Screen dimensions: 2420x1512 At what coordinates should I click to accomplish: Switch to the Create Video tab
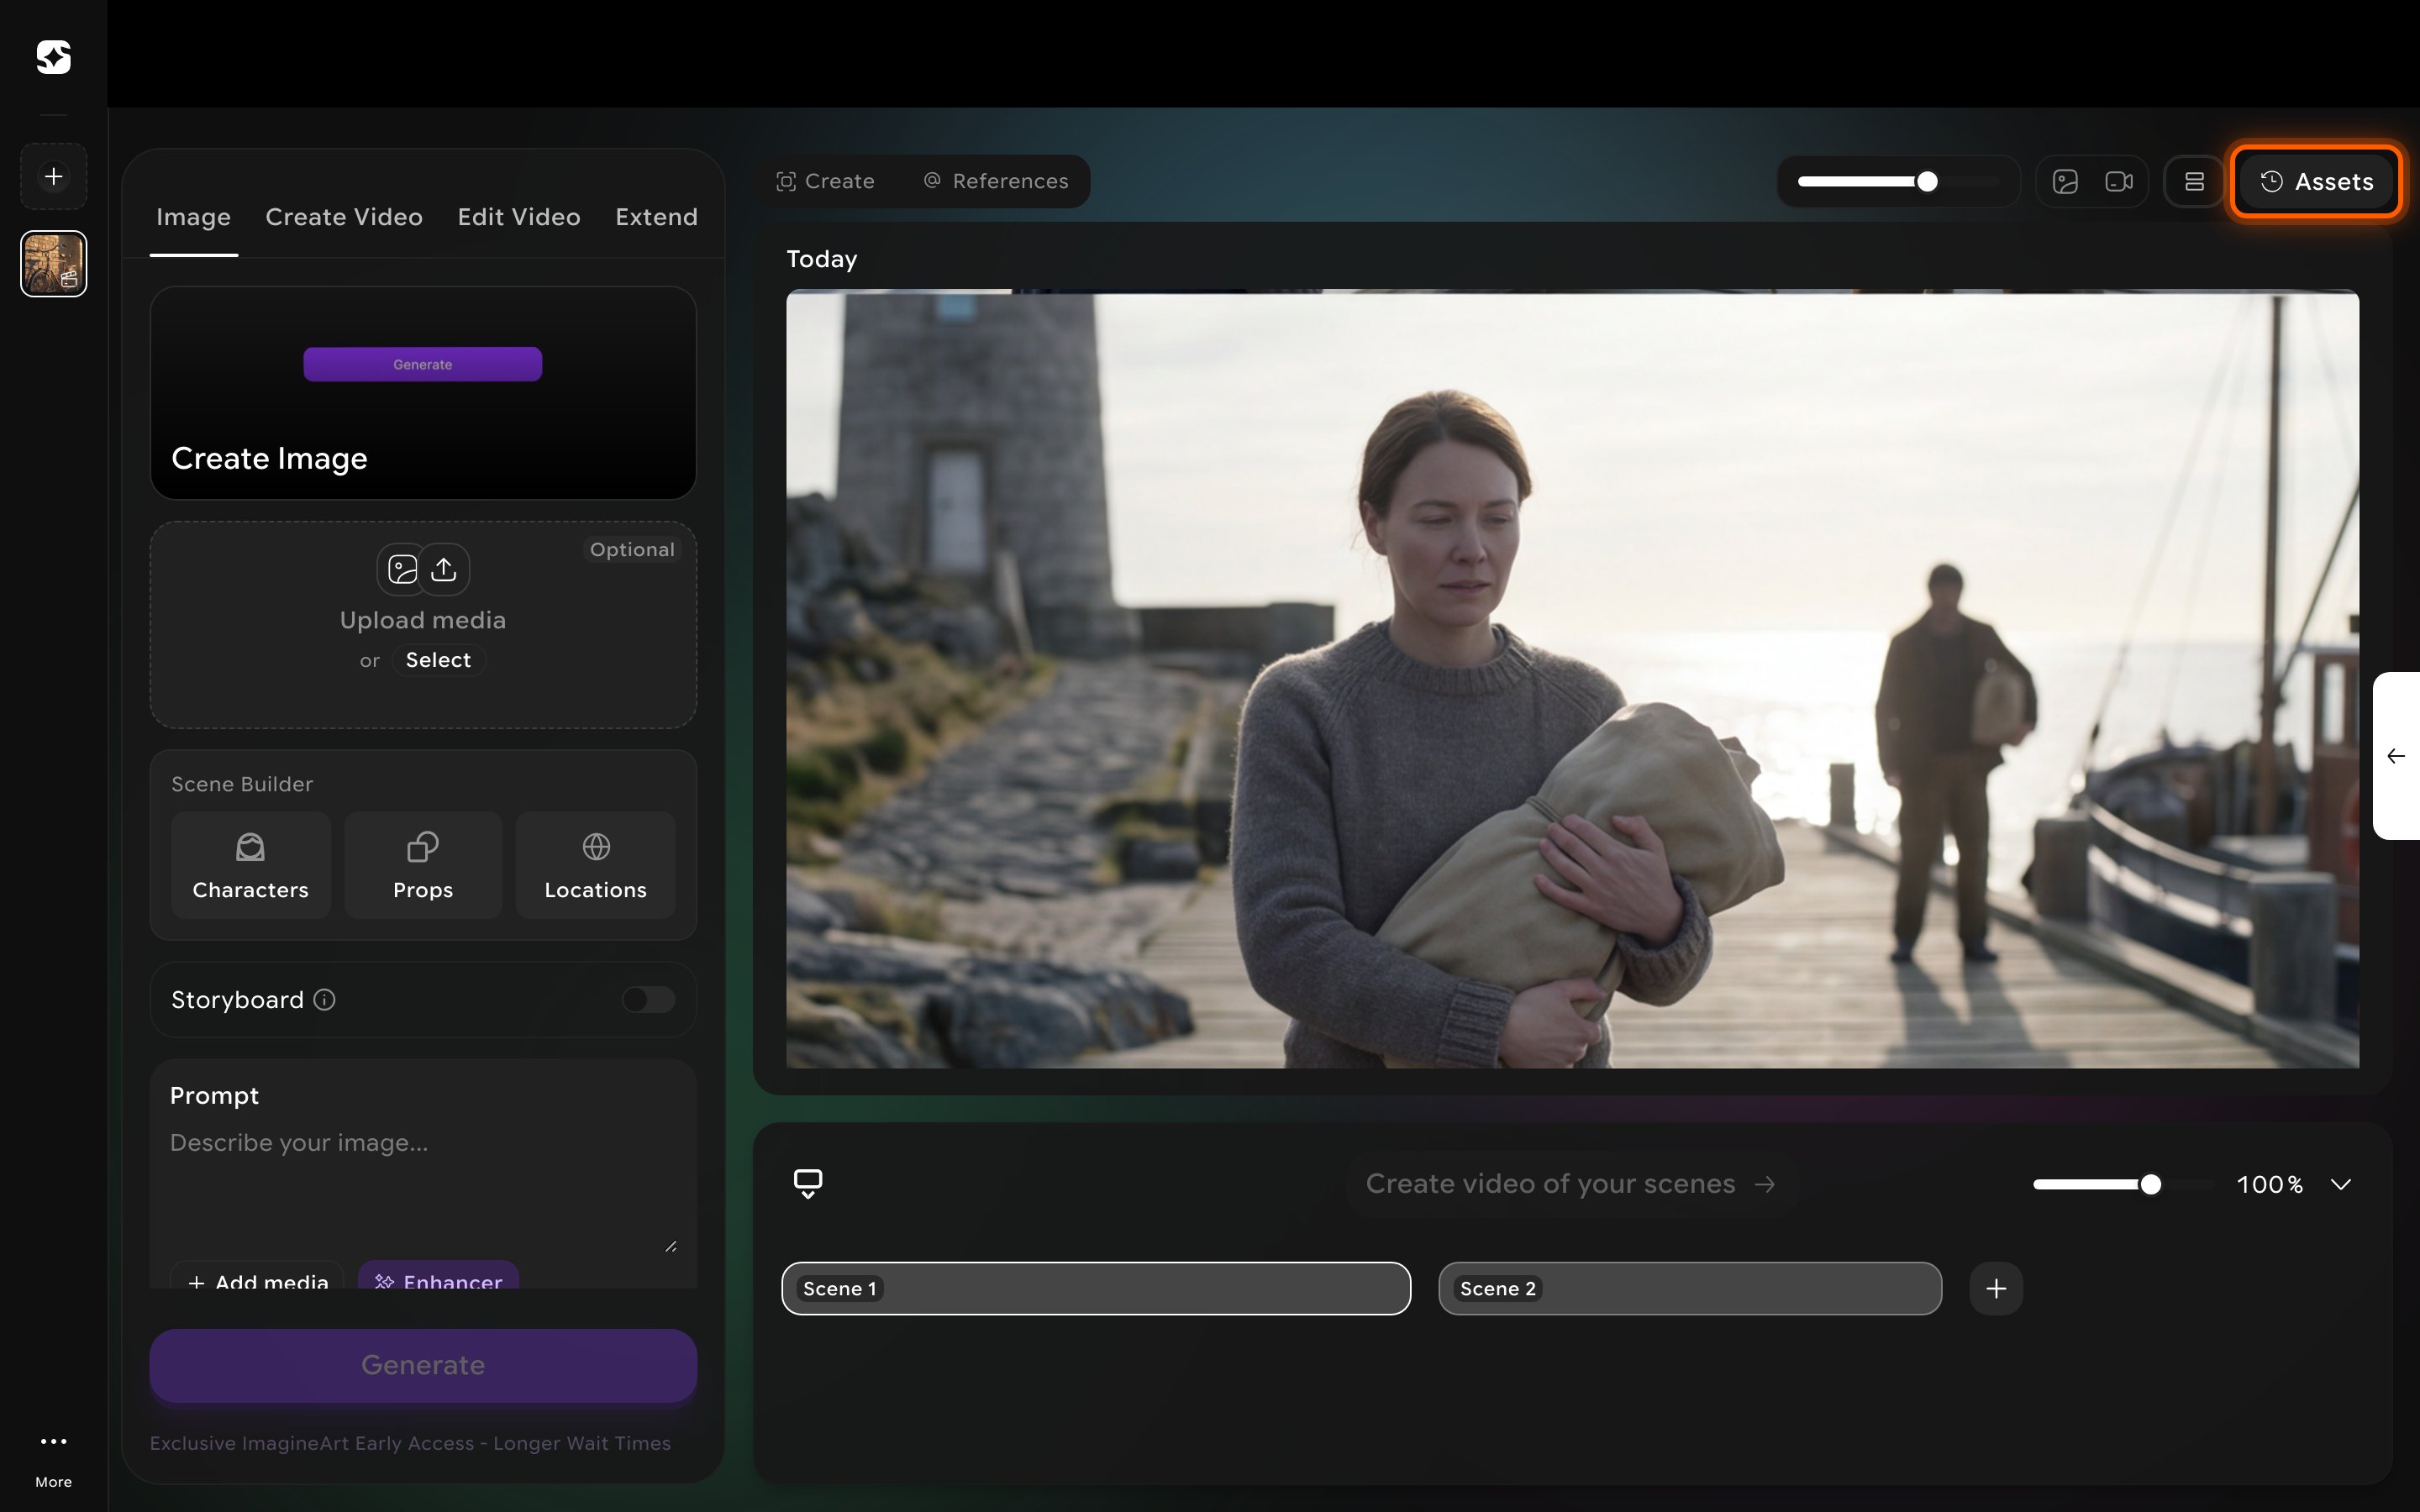tap(344, 217)
